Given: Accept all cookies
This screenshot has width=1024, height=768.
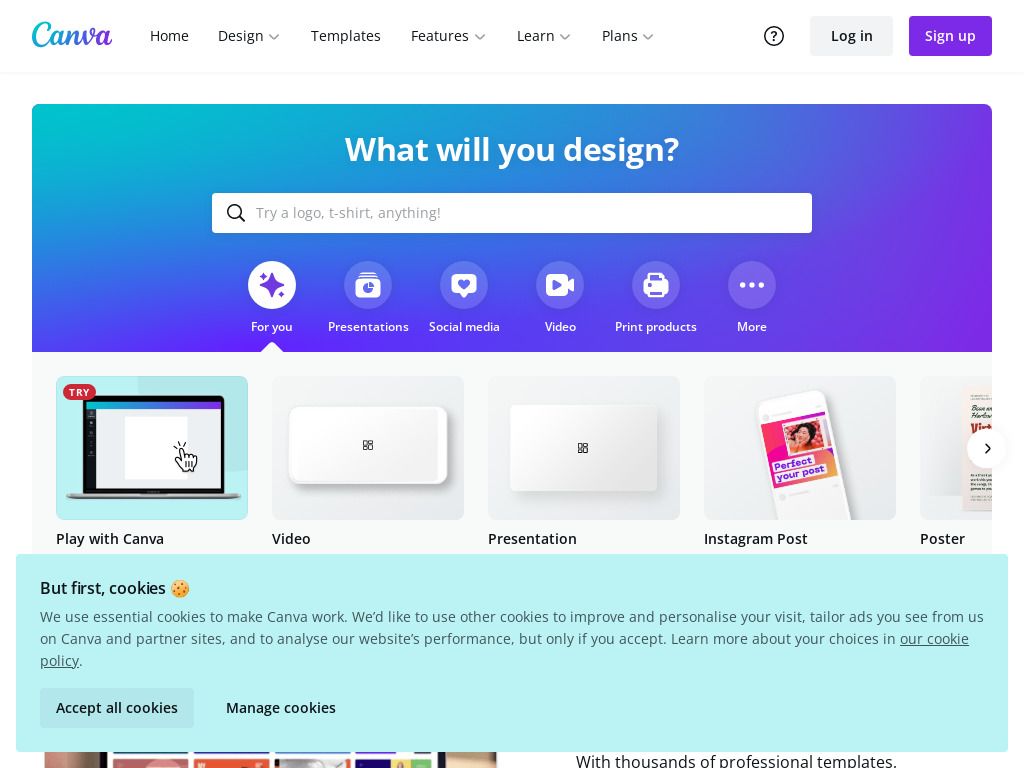Looking at the screenshot, I should click(117, 708).
